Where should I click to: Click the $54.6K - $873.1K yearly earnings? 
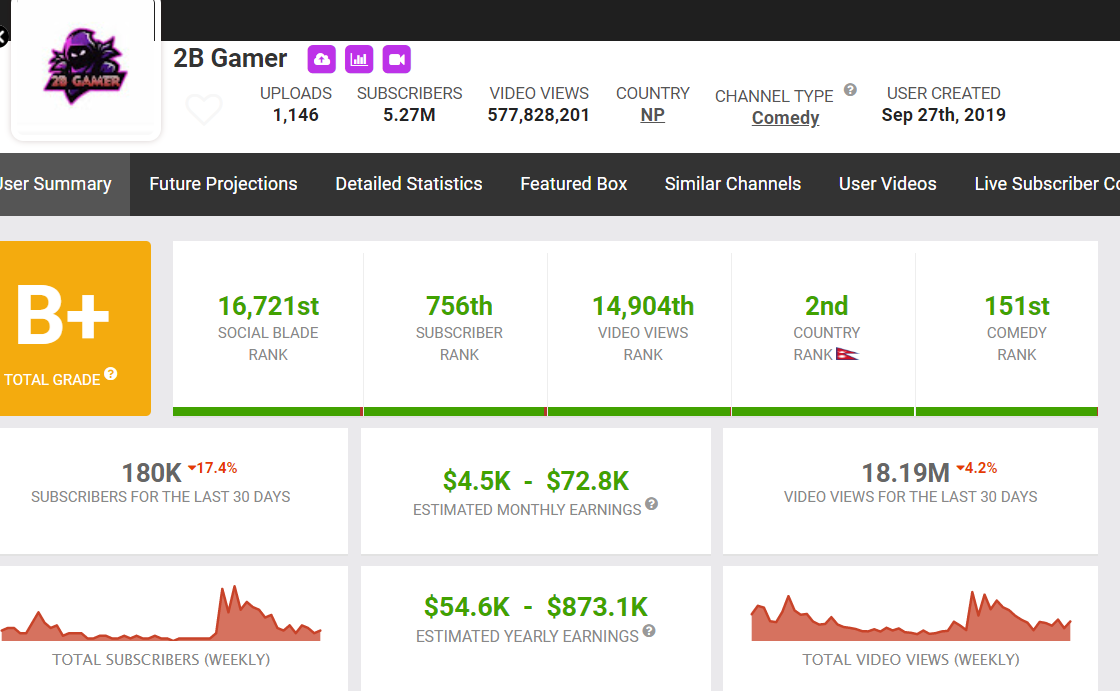[536, 607]
